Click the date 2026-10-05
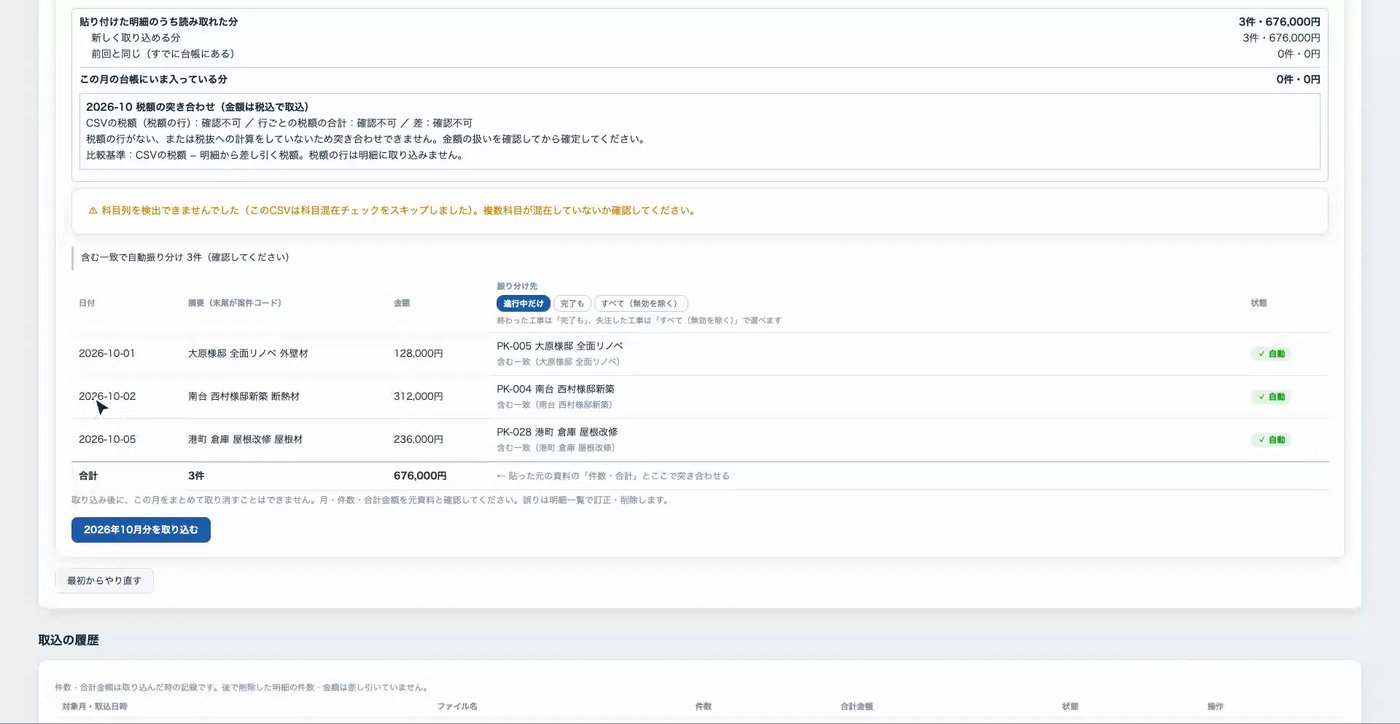 coord(107,440)
